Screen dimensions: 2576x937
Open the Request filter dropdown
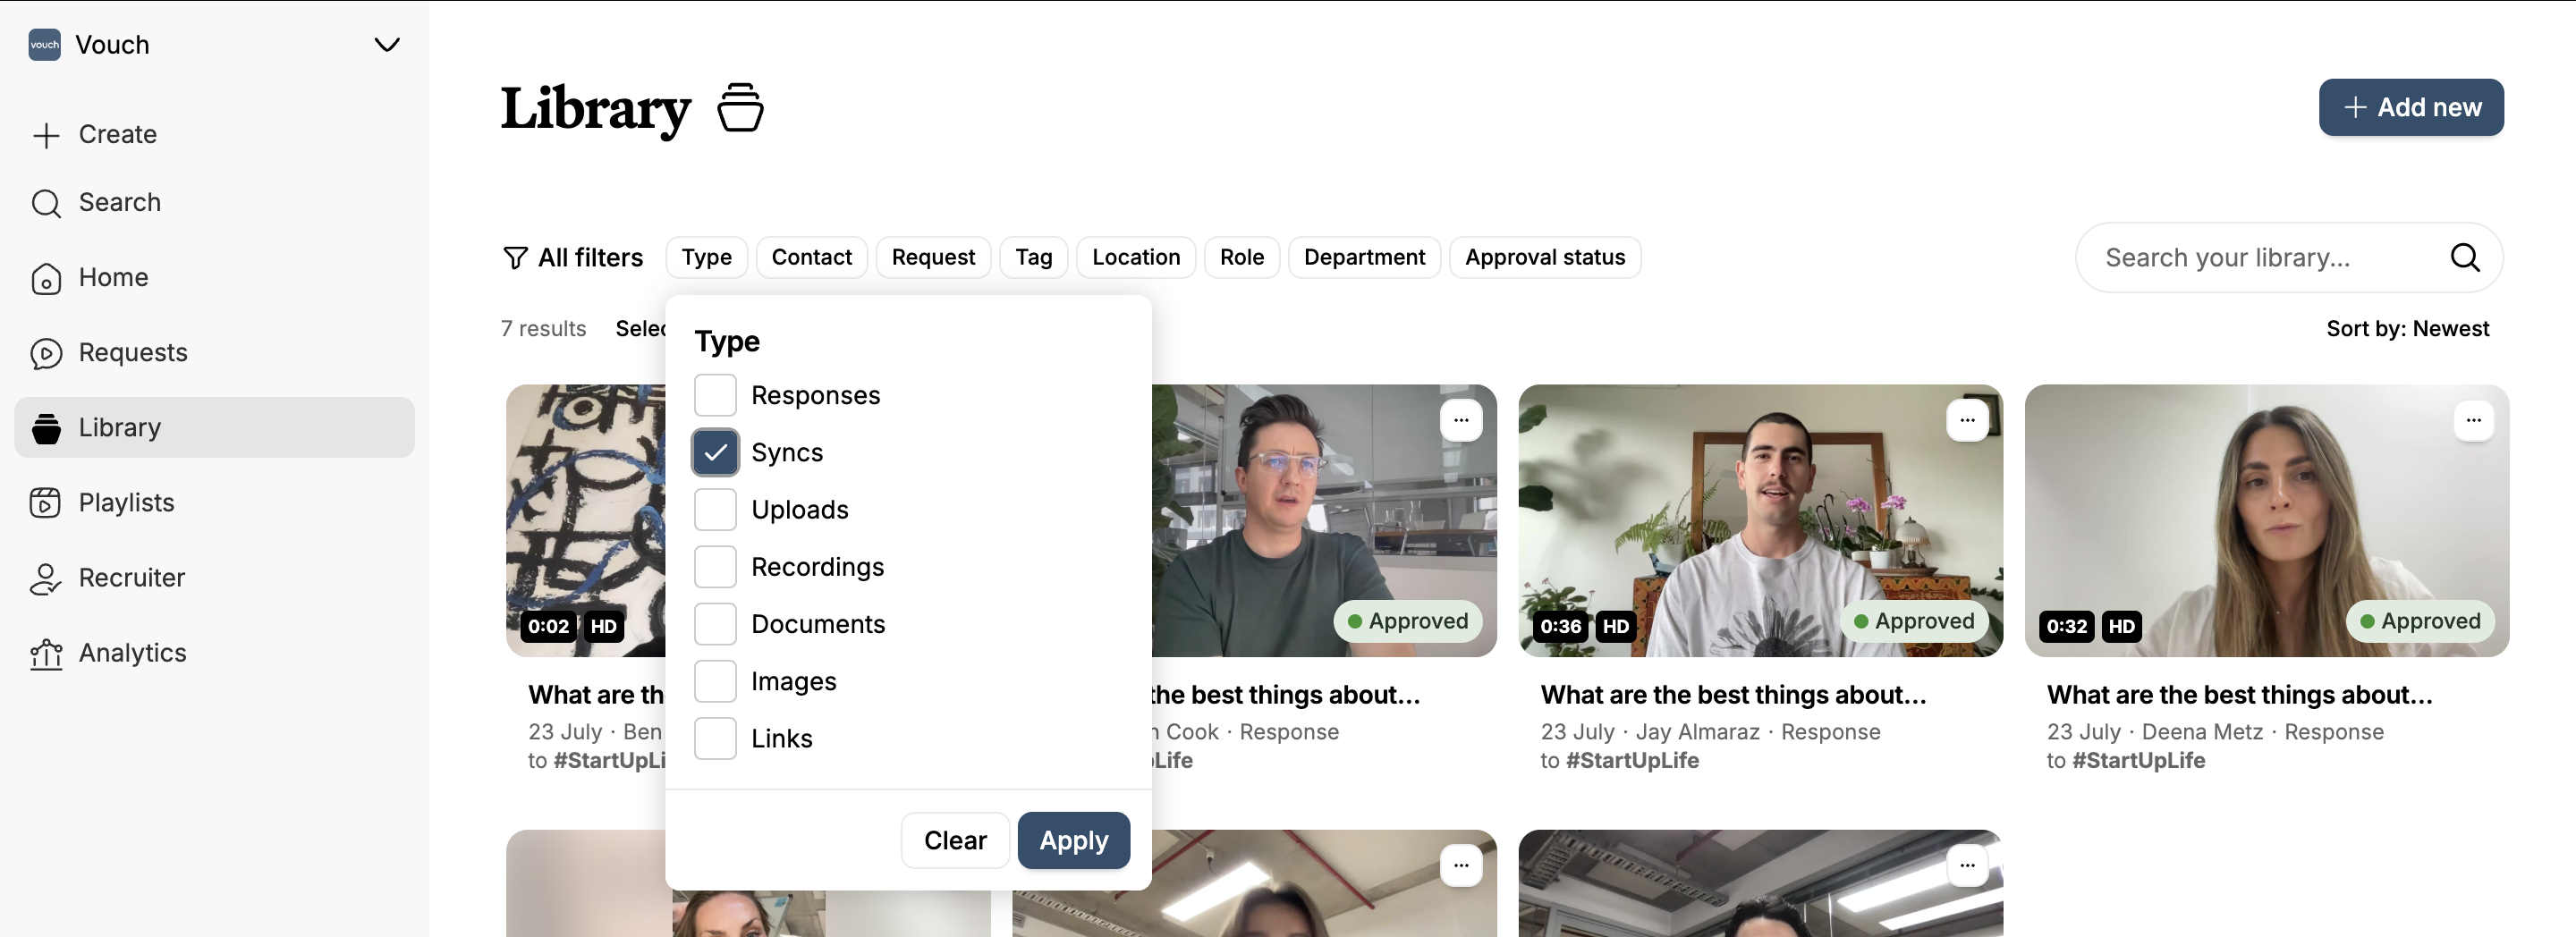933,257
